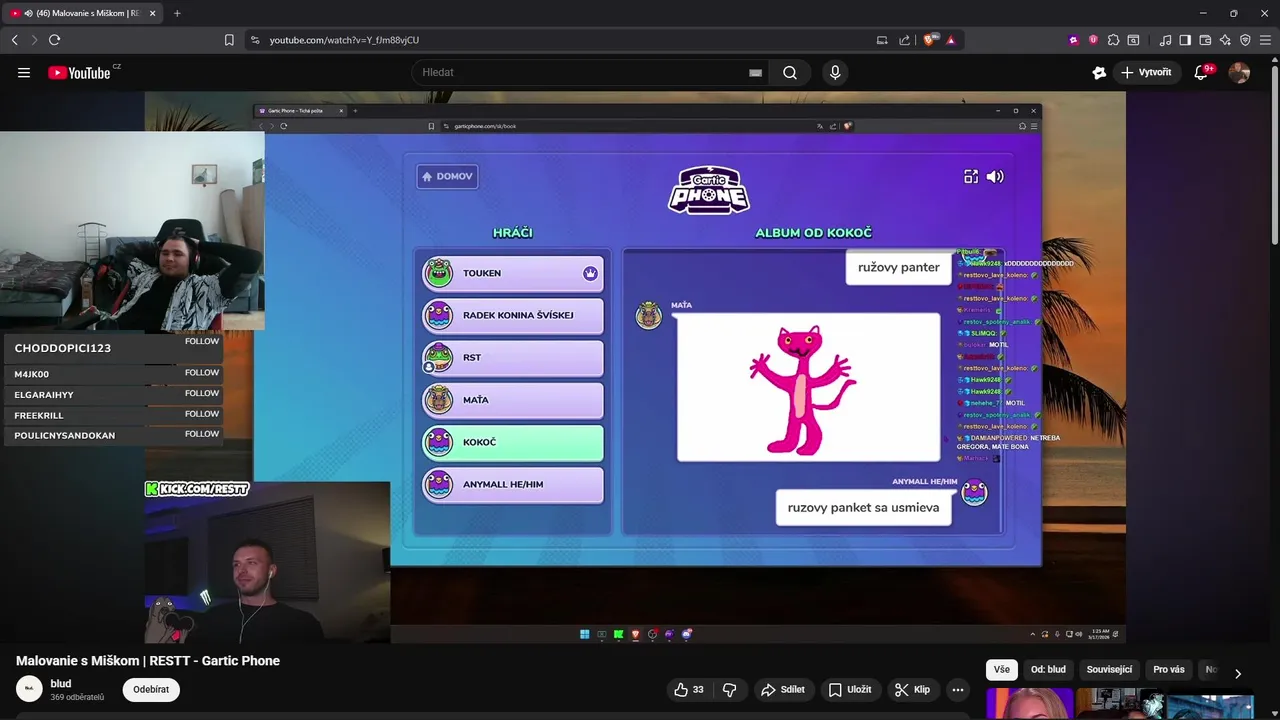Click the pink panther drawing
Screen dimensions: 1280x720
pyautogui.click(x=808, y=387)
